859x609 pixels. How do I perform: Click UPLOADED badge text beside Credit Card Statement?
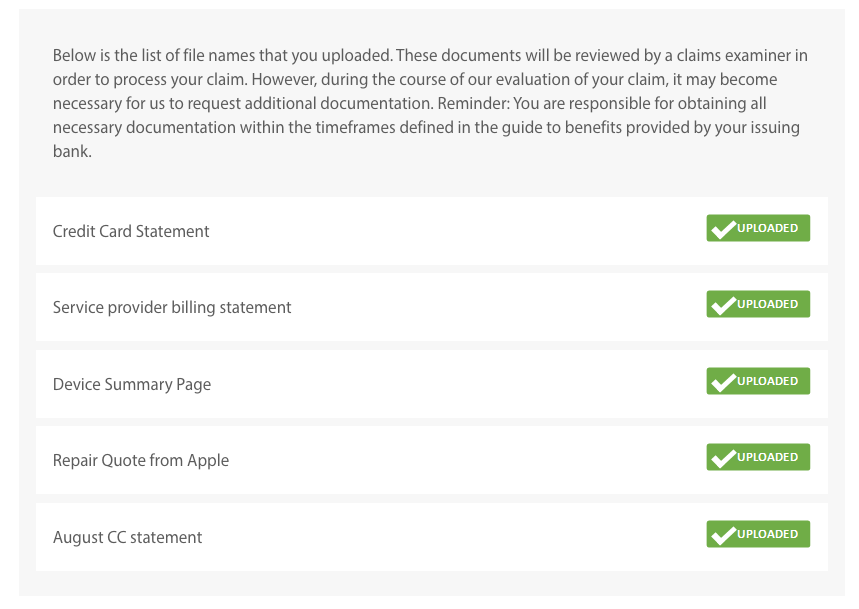tap(768, 228)
